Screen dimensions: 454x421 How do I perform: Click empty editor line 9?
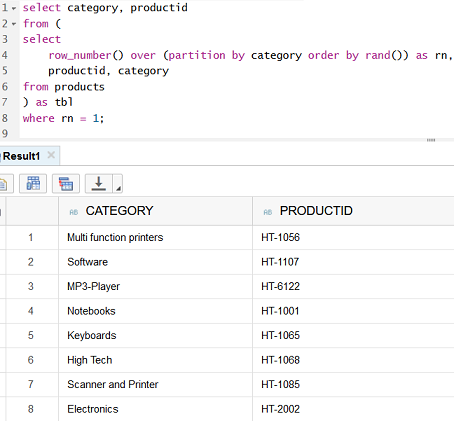tap(237, 134)
